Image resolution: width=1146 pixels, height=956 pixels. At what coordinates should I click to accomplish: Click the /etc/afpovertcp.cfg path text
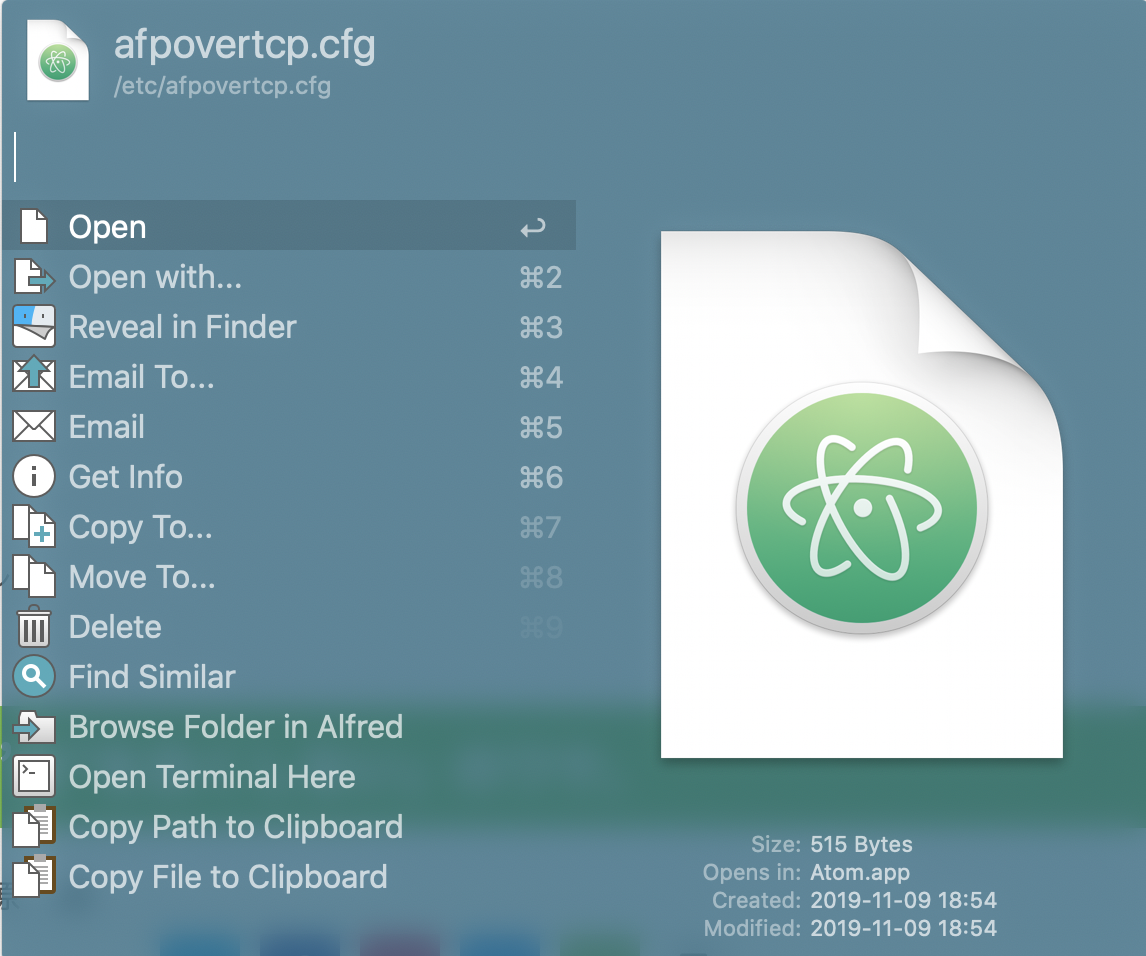(222, 86)
